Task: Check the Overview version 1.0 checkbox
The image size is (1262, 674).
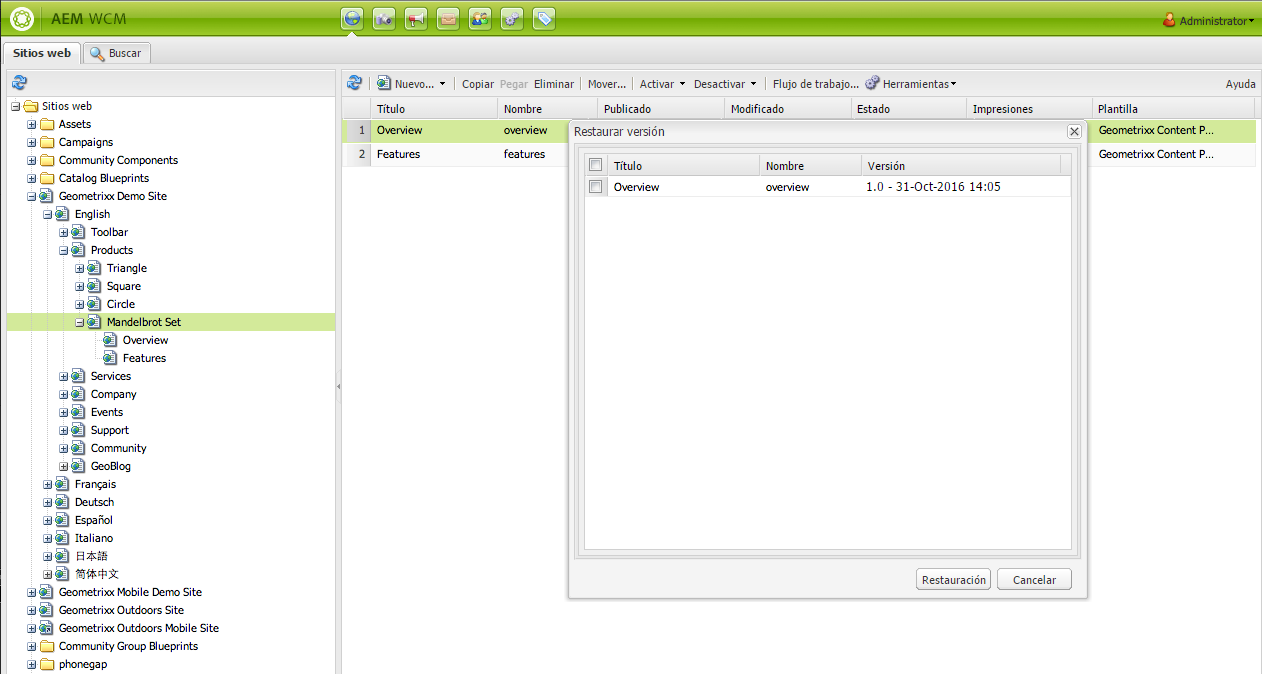Action: pos(596,187)
